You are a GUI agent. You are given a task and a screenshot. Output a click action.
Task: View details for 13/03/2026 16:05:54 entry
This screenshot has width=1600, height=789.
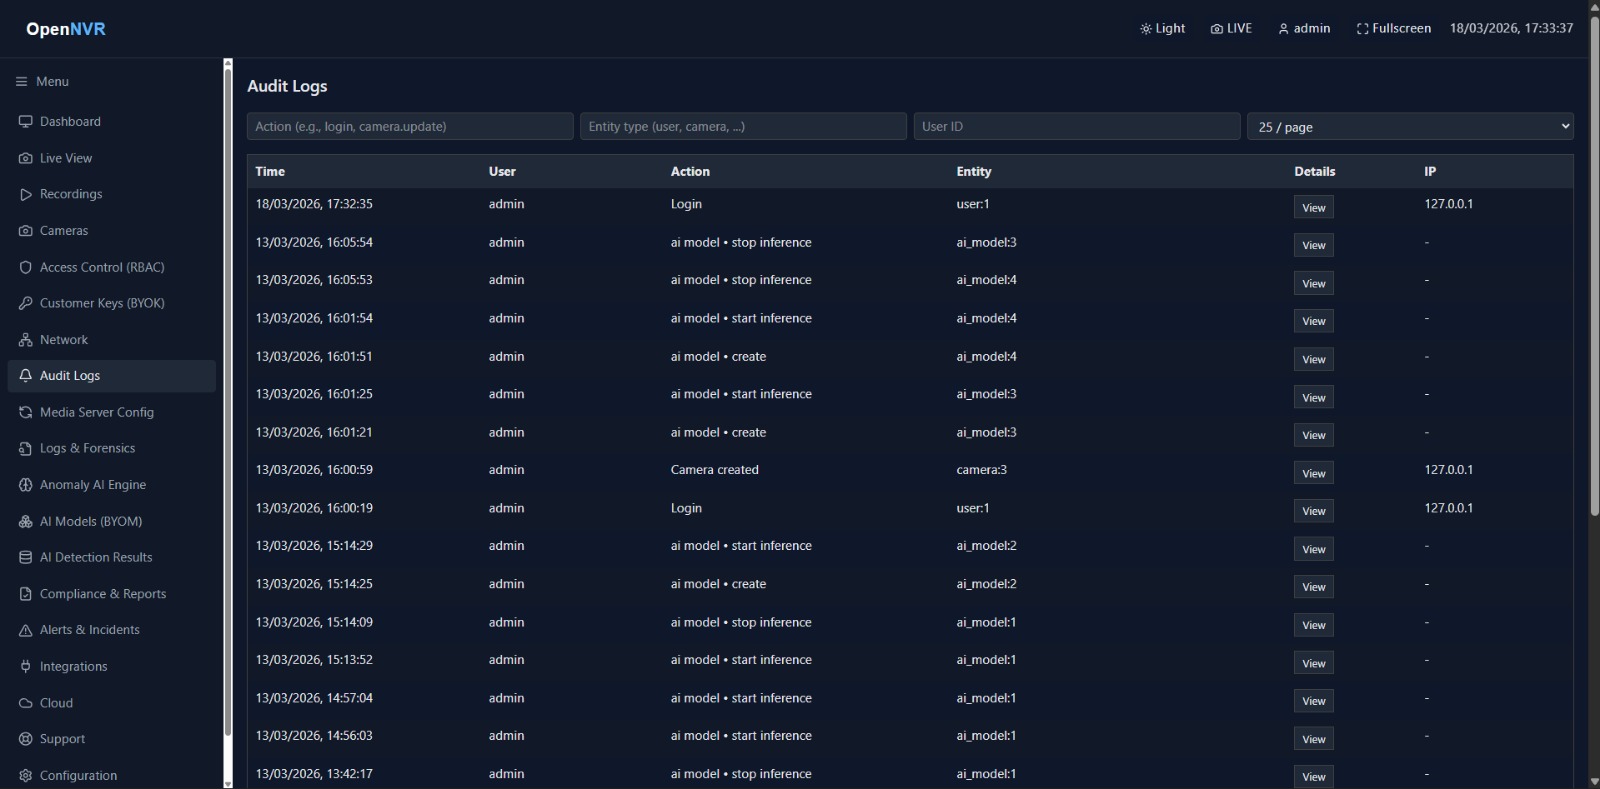click(1313, 245)
